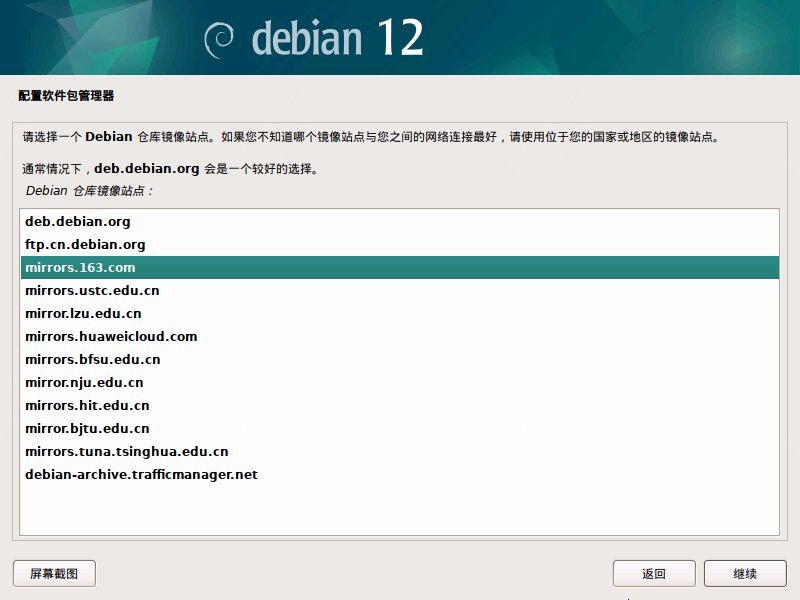Select the mirrors.tuna.tsinghua.edu.cn mirror

tap(126, 451)
